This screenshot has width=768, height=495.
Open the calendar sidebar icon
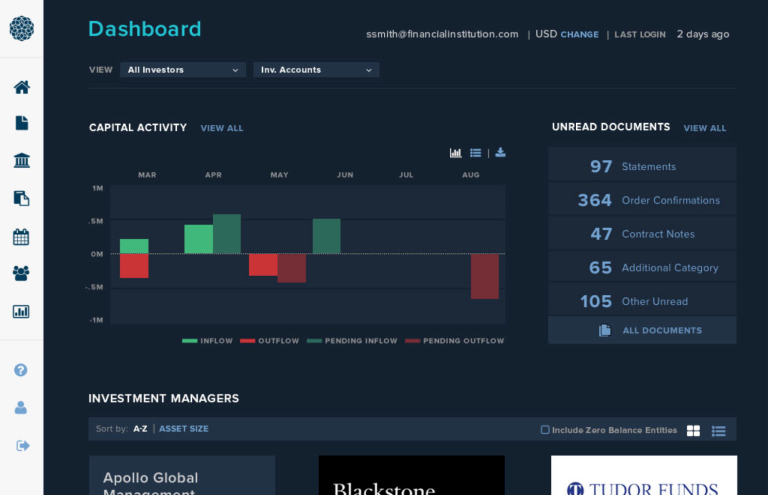coord(21,237)
